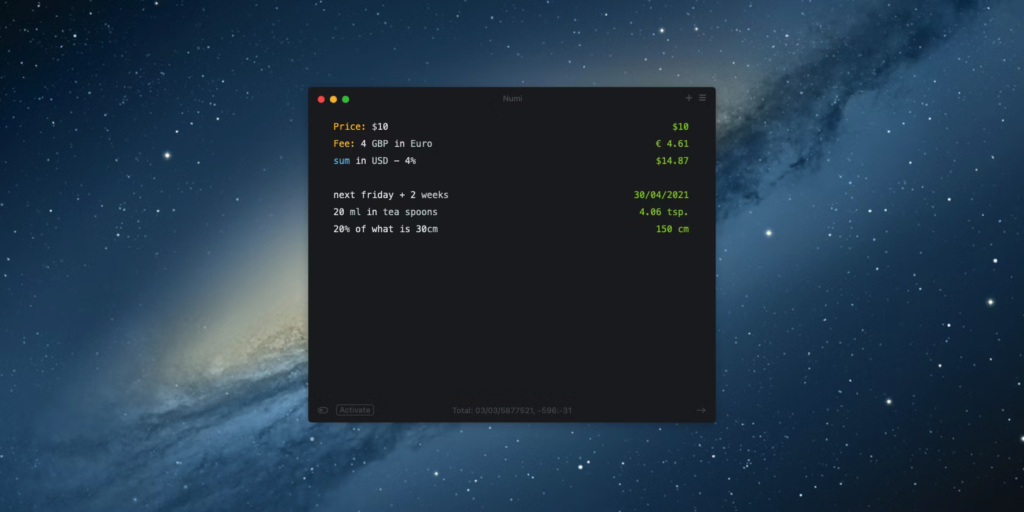This screenshot has height=512, width=1024.
Task: Click the '20% of what is 30cm' line
Action: point(385,229)
